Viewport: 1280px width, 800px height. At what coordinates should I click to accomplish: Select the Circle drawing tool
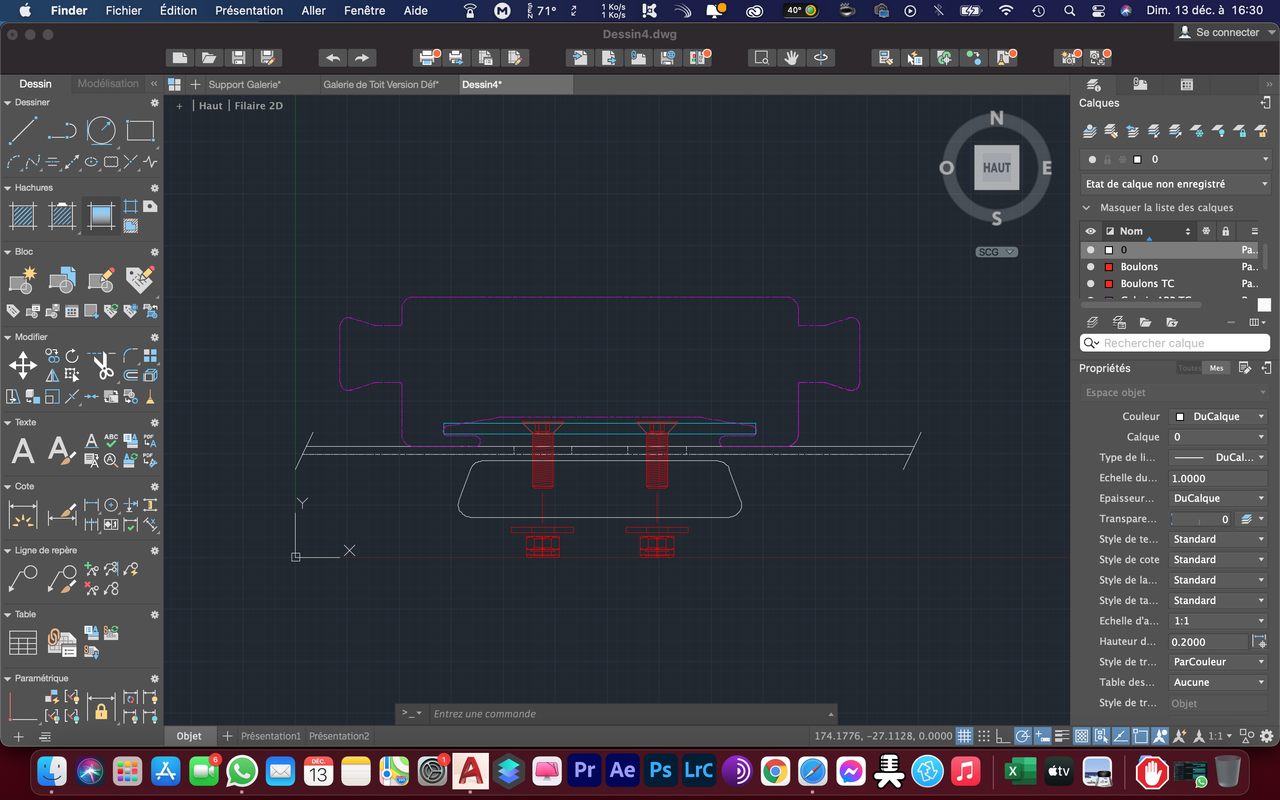pyautogui.click(x=101, y=130)
